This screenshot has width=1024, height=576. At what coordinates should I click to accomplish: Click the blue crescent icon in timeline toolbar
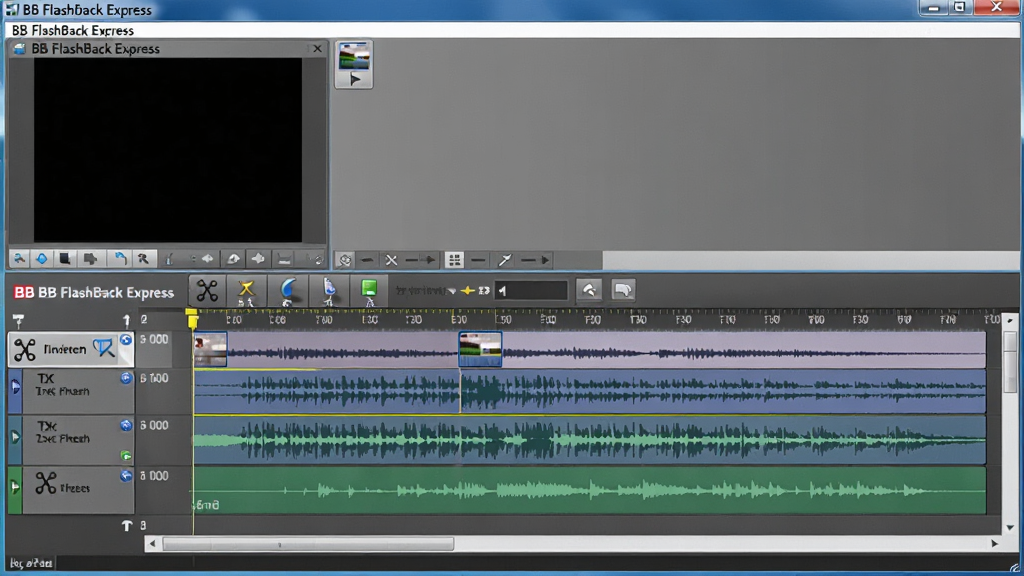click(x=287, y=291)
